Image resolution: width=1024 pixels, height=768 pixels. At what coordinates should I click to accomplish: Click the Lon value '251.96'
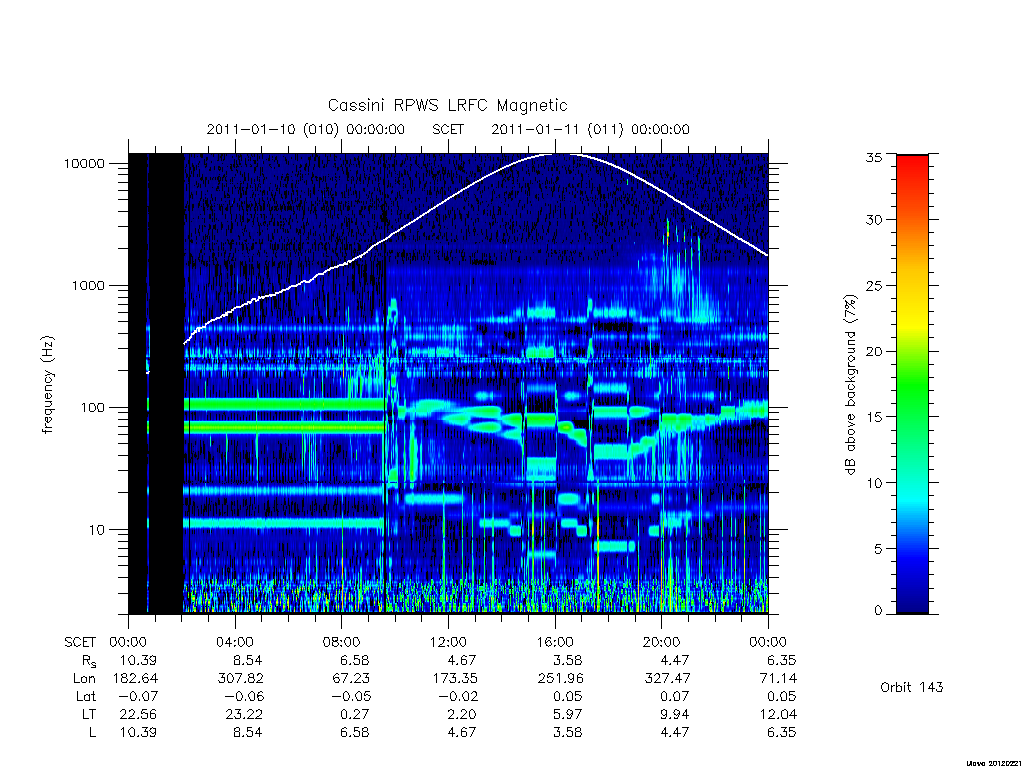click(x=560, y=679)
